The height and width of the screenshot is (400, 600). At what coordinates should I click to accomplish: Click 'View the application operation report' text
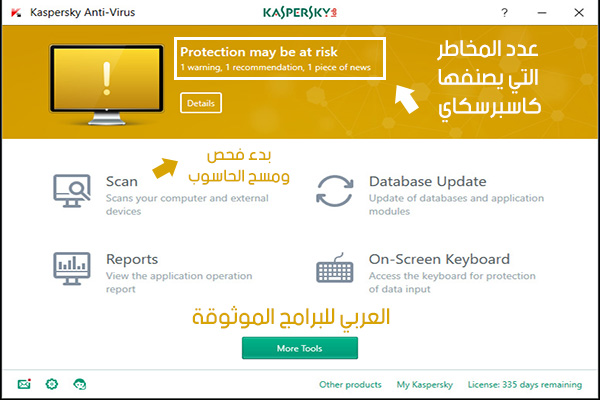click(179, 282)
